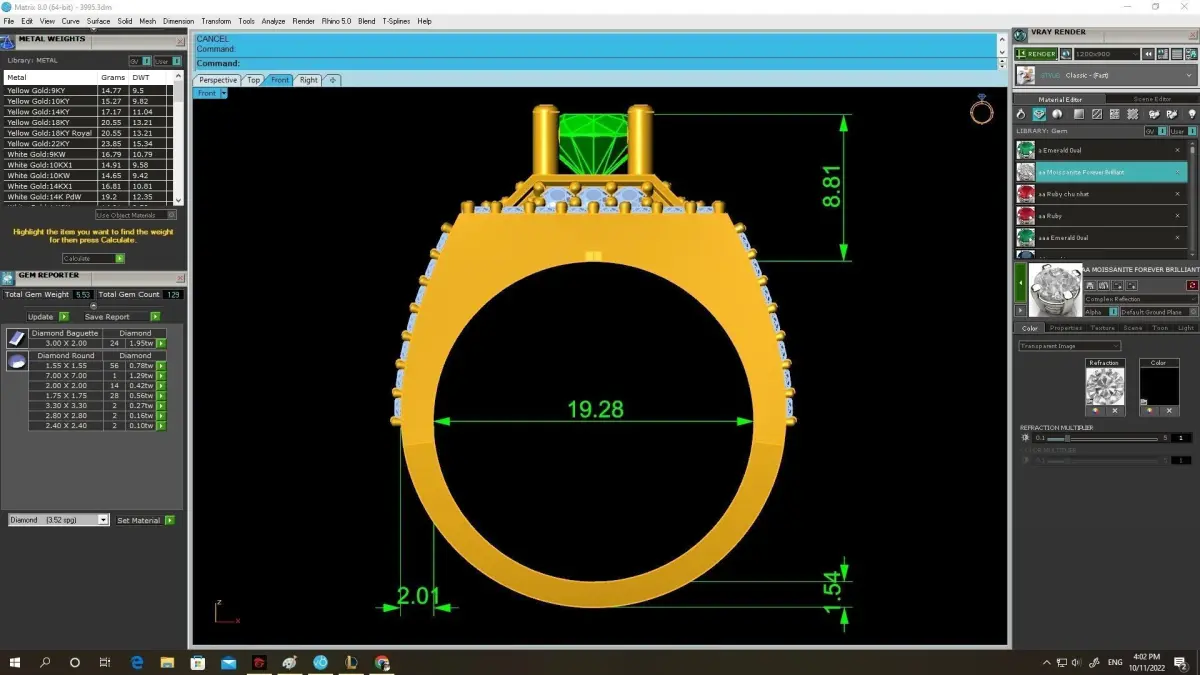This screenshot has height=675, width=1200.
Task: Toggle the User library switch in Vray panel
Action: (1181, 131)
